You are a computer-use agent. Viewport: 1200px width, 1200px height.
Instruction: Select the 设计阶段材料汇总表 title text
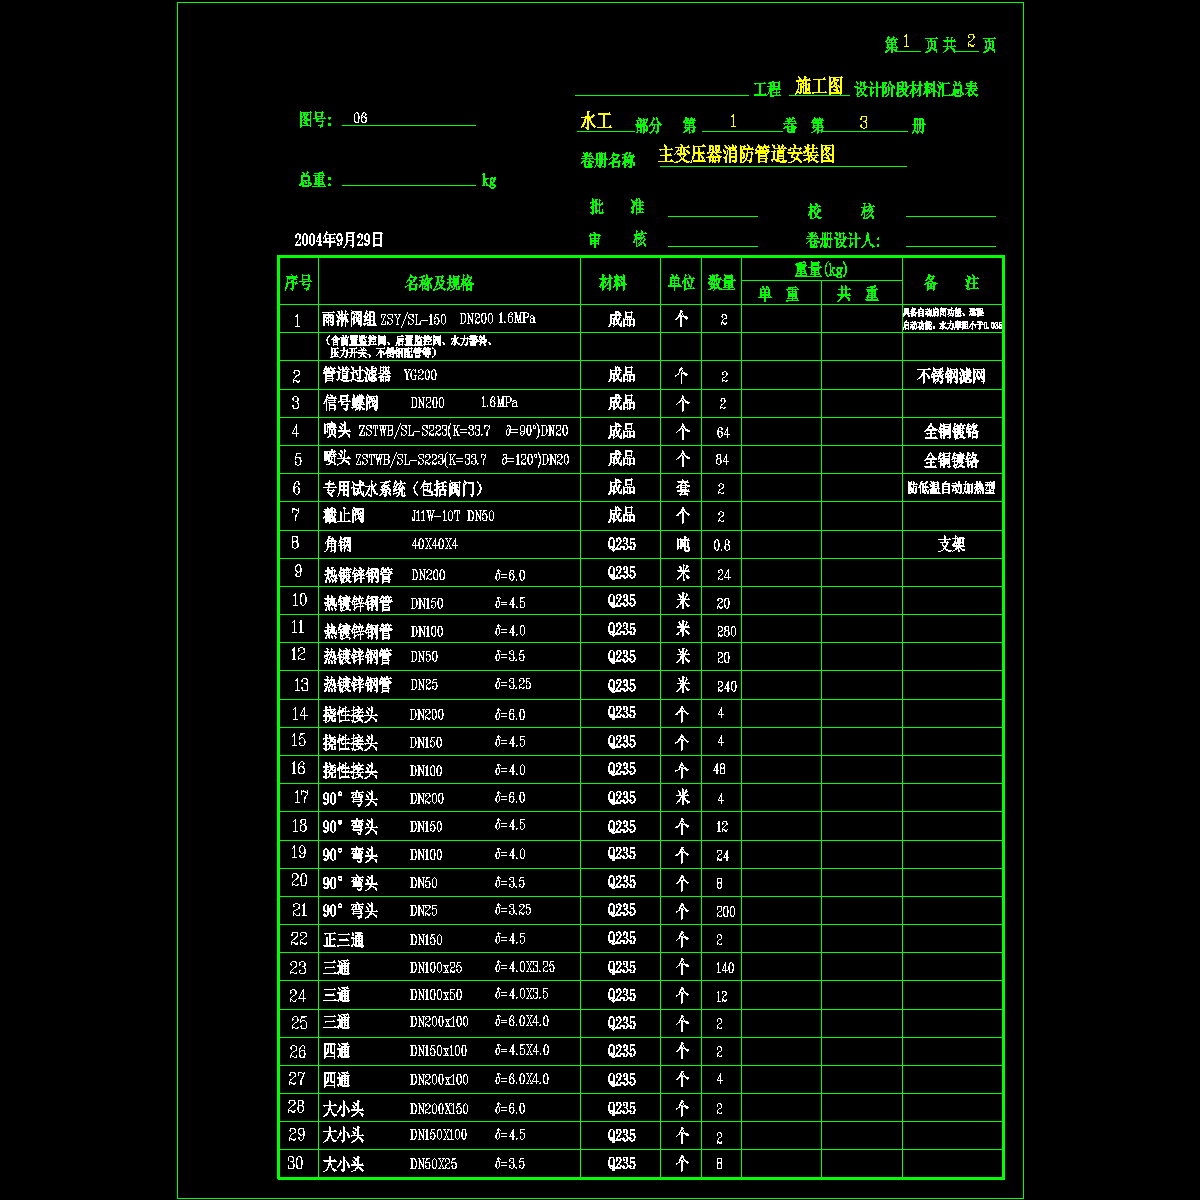[916, 89]
